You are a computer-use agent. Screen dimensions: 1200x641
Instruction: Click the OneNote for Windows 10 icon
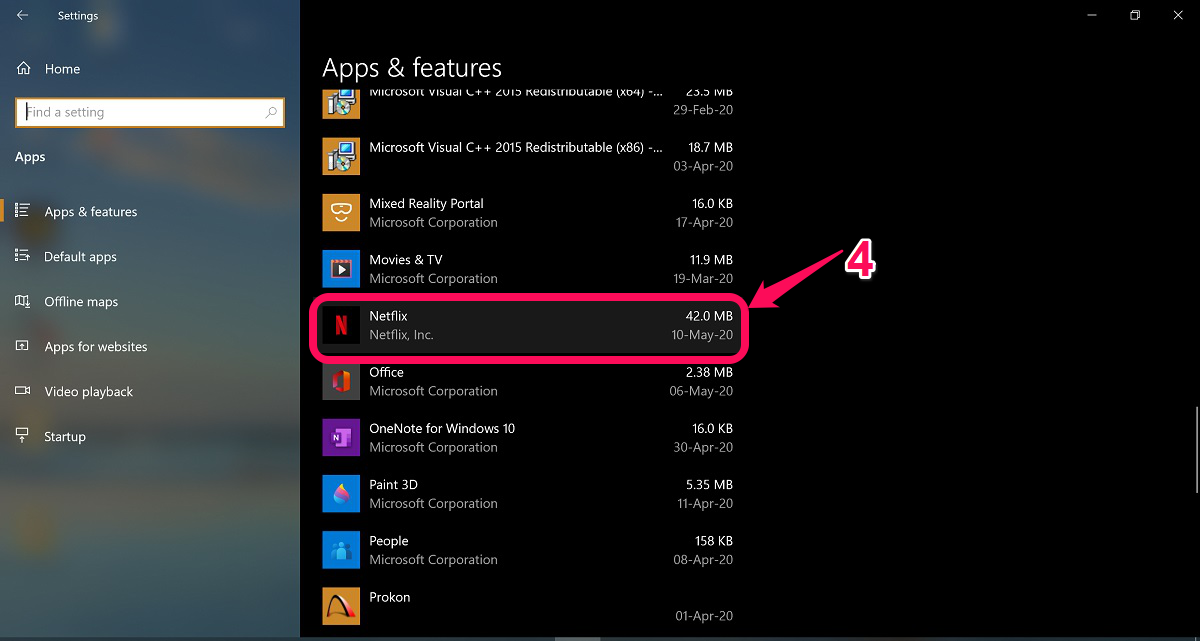tap(341, 437)
